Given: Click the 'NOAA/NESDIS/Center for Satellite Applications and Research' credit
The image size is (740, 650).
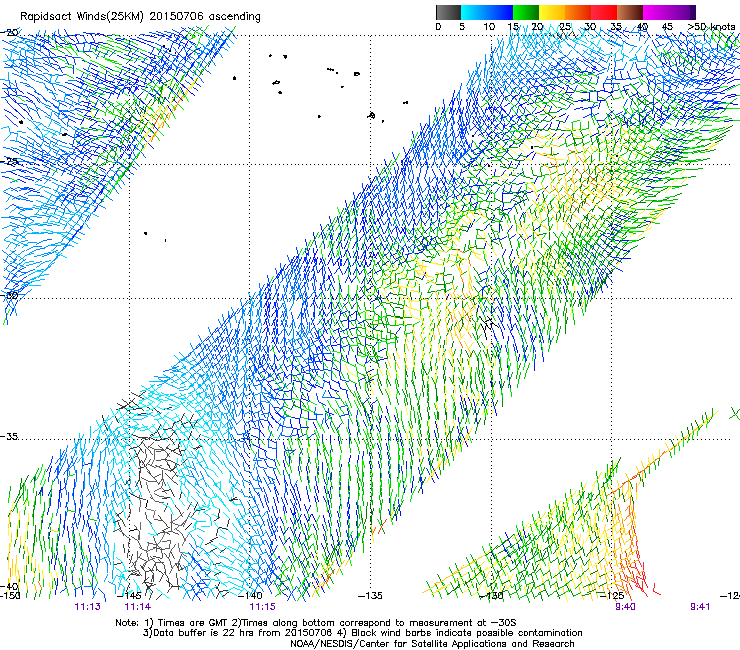Looking at the screenshot, I should point(432,644).
